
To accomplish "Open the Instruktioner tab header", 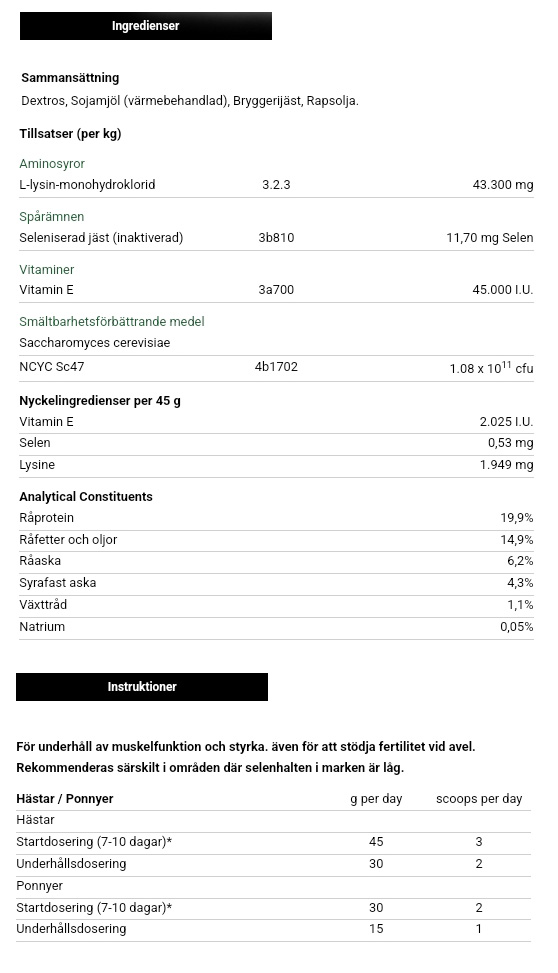I will coord(142,687).
